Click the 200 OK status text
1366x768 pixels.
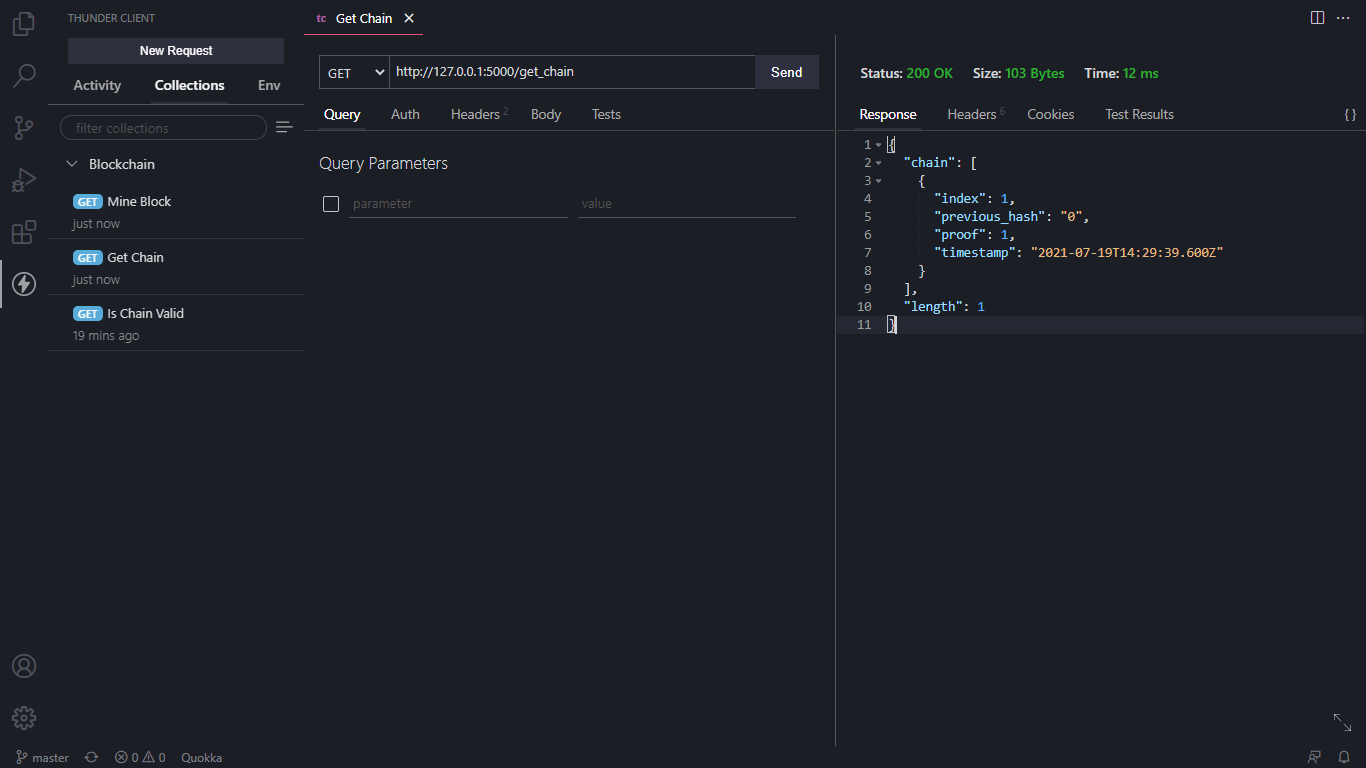click(x=930, y=74)
